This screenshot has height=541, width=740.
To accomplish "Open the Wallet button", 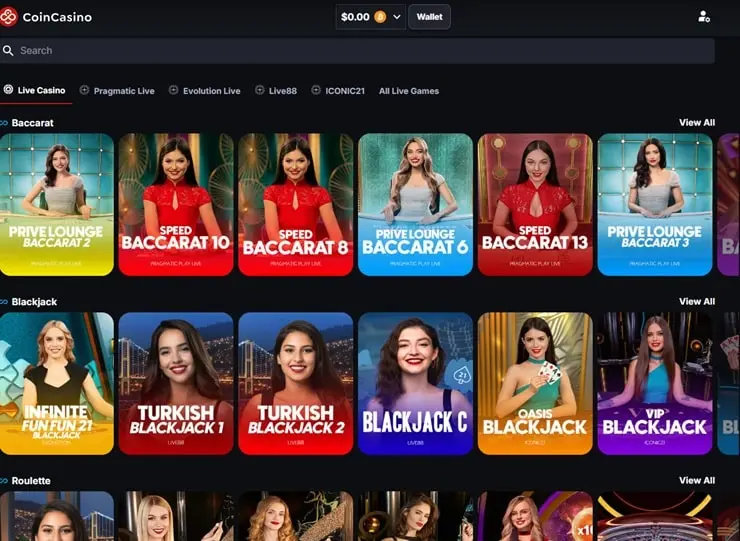I will pos(429,17).
